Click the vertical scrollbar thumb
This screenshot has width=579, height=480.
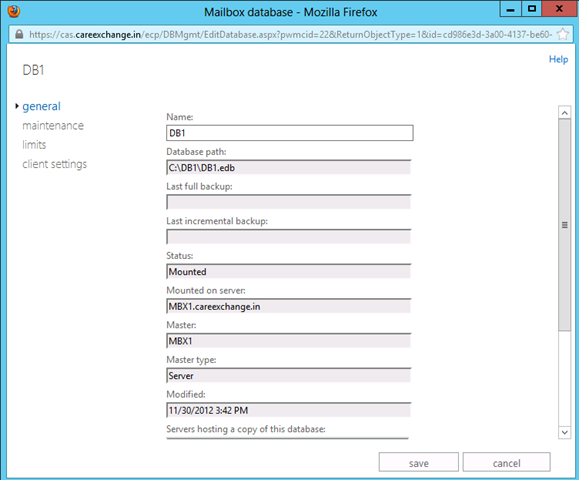tap(564, 225)
